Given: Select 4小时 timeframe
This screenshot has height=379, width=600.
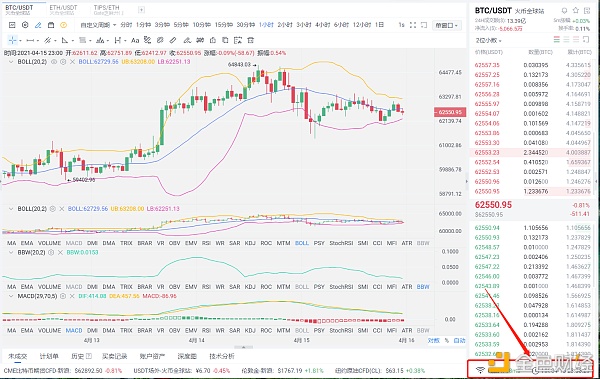Looking at the screenshot, I should click(323, 25).
